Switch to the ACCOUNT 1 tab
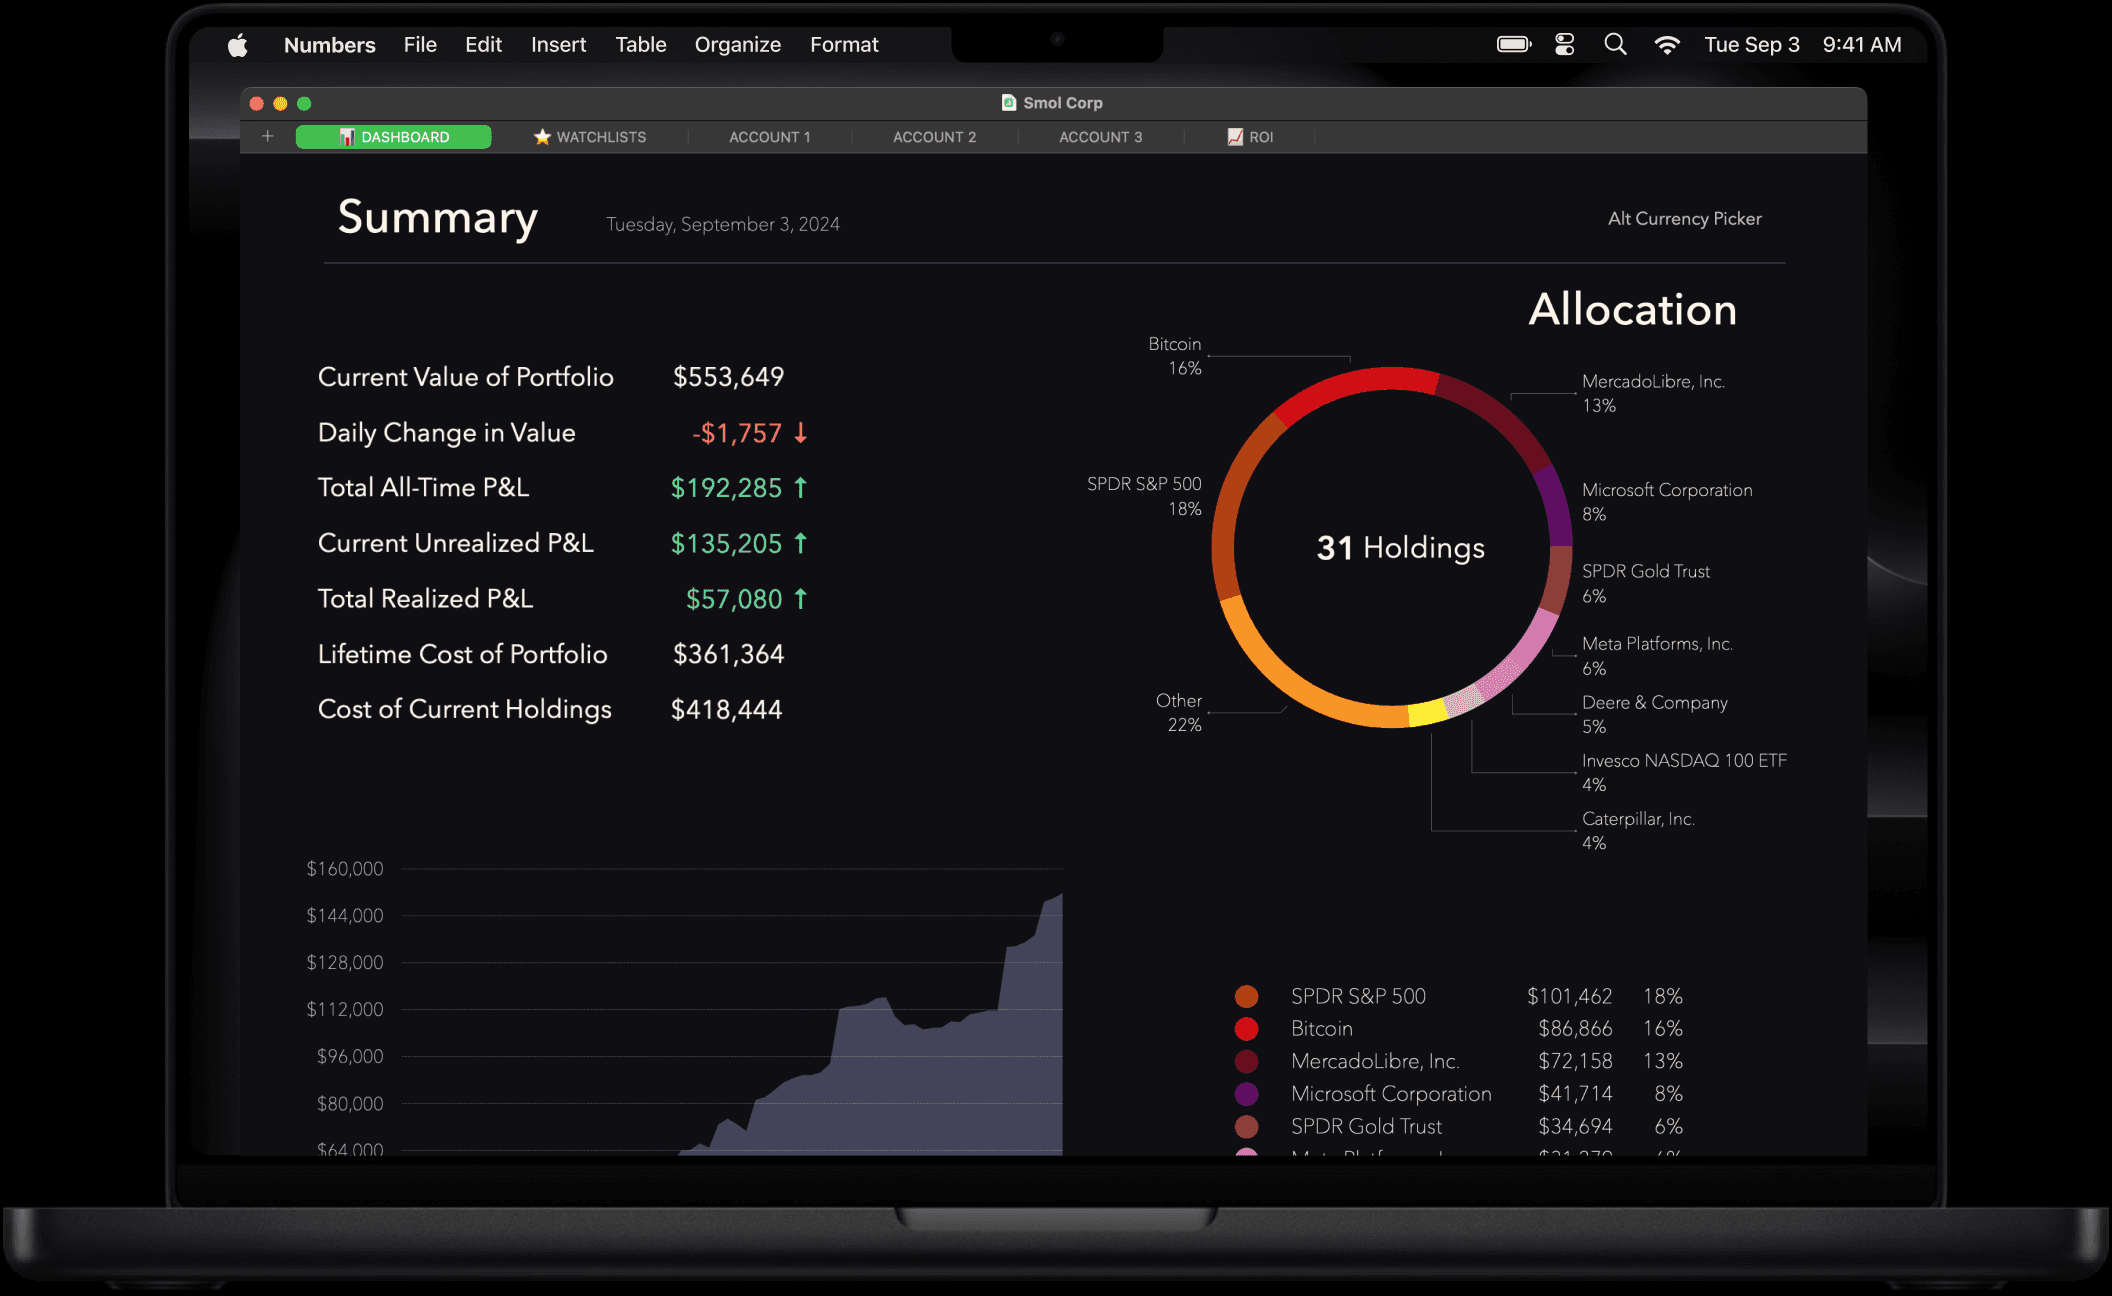Screen dimensions: 2112x1296 coord(770,137)
